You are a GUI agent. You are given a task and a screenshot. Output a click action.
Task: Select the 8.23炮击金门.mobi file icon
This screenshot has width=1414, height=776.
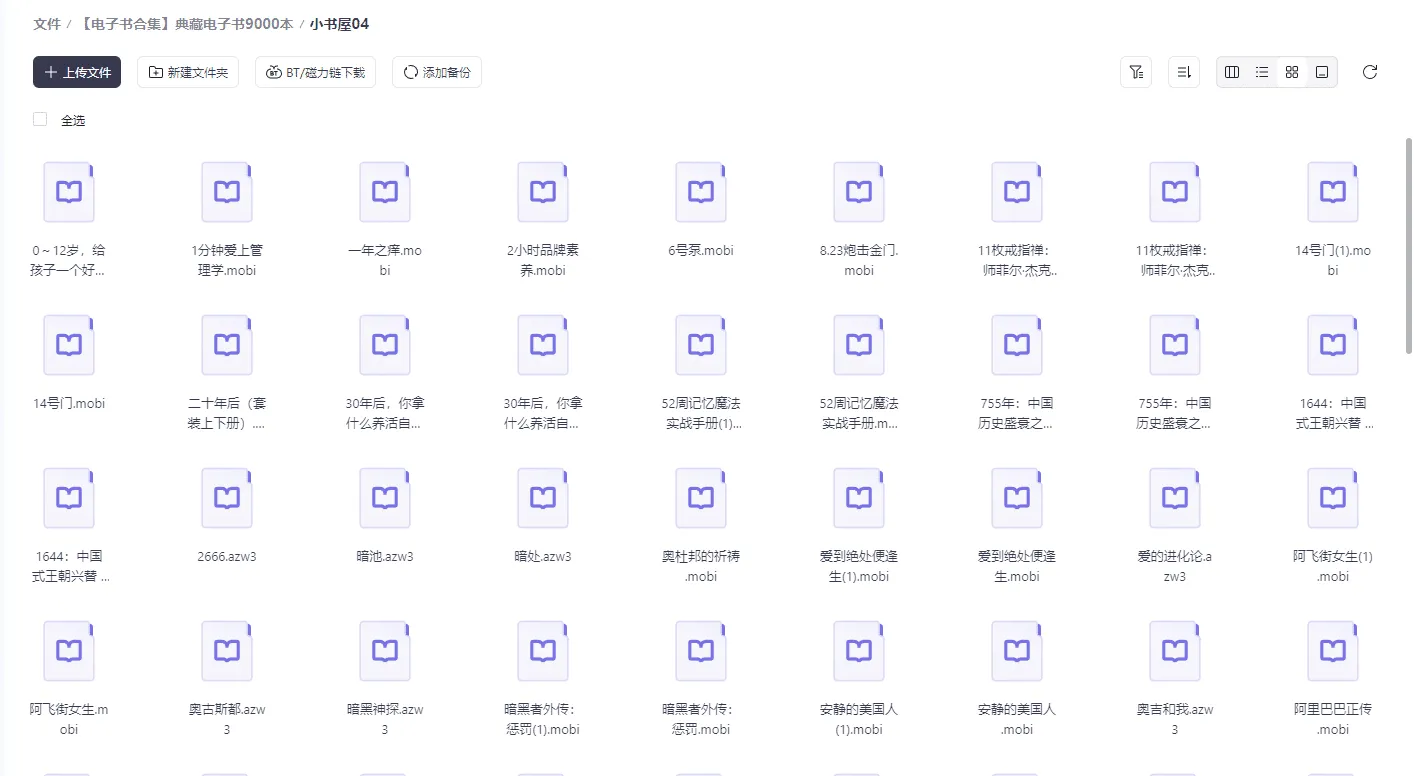click(859, 192)
